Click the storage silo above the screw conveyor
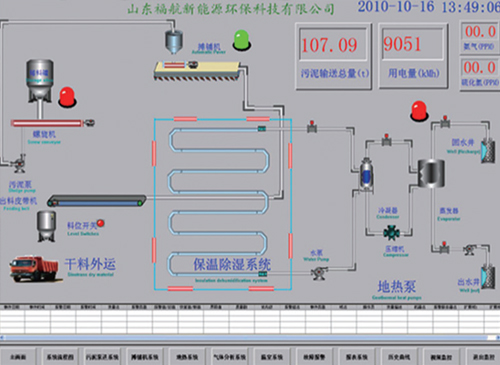This screenshot has width=500, height=365. pyautogui.click(x=40, y=81)
